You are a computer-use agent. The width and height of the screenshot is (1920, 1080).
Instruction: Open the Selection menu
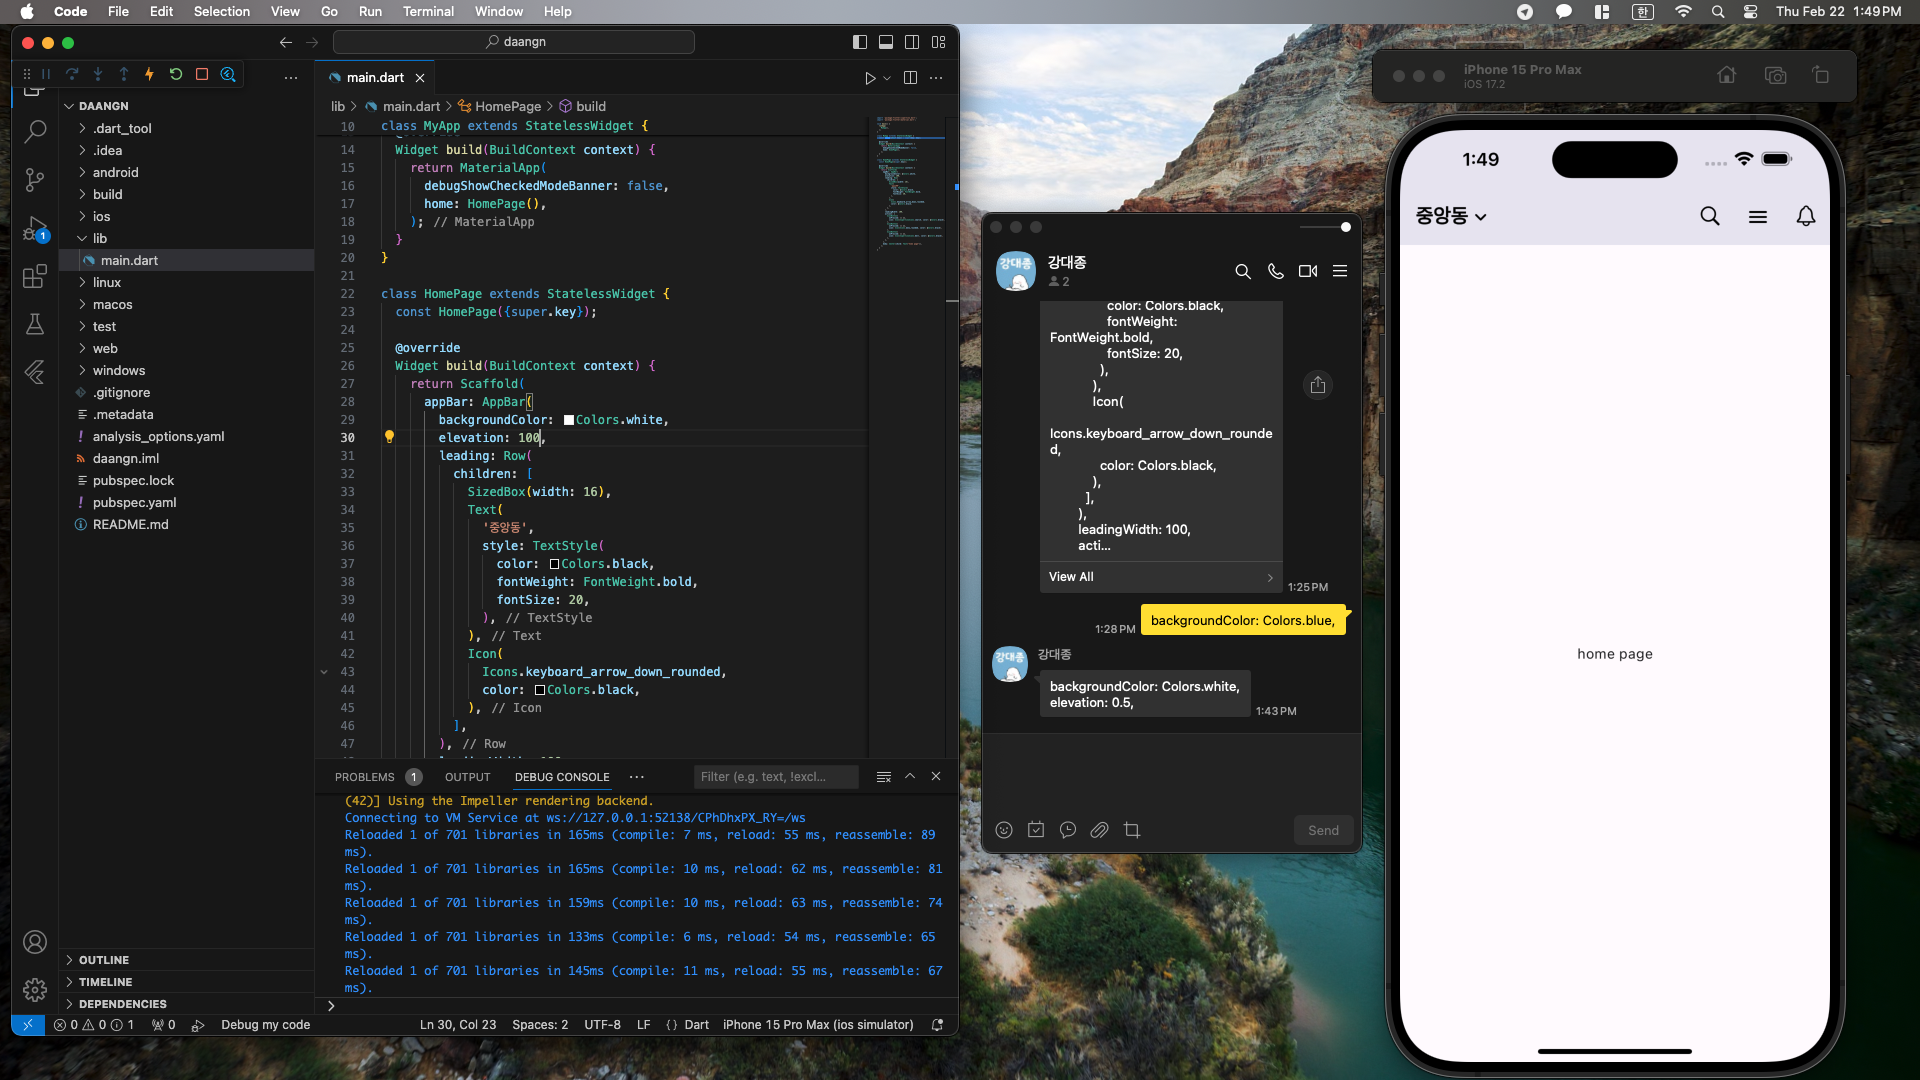pyautogui.click(x=222, y=12)
